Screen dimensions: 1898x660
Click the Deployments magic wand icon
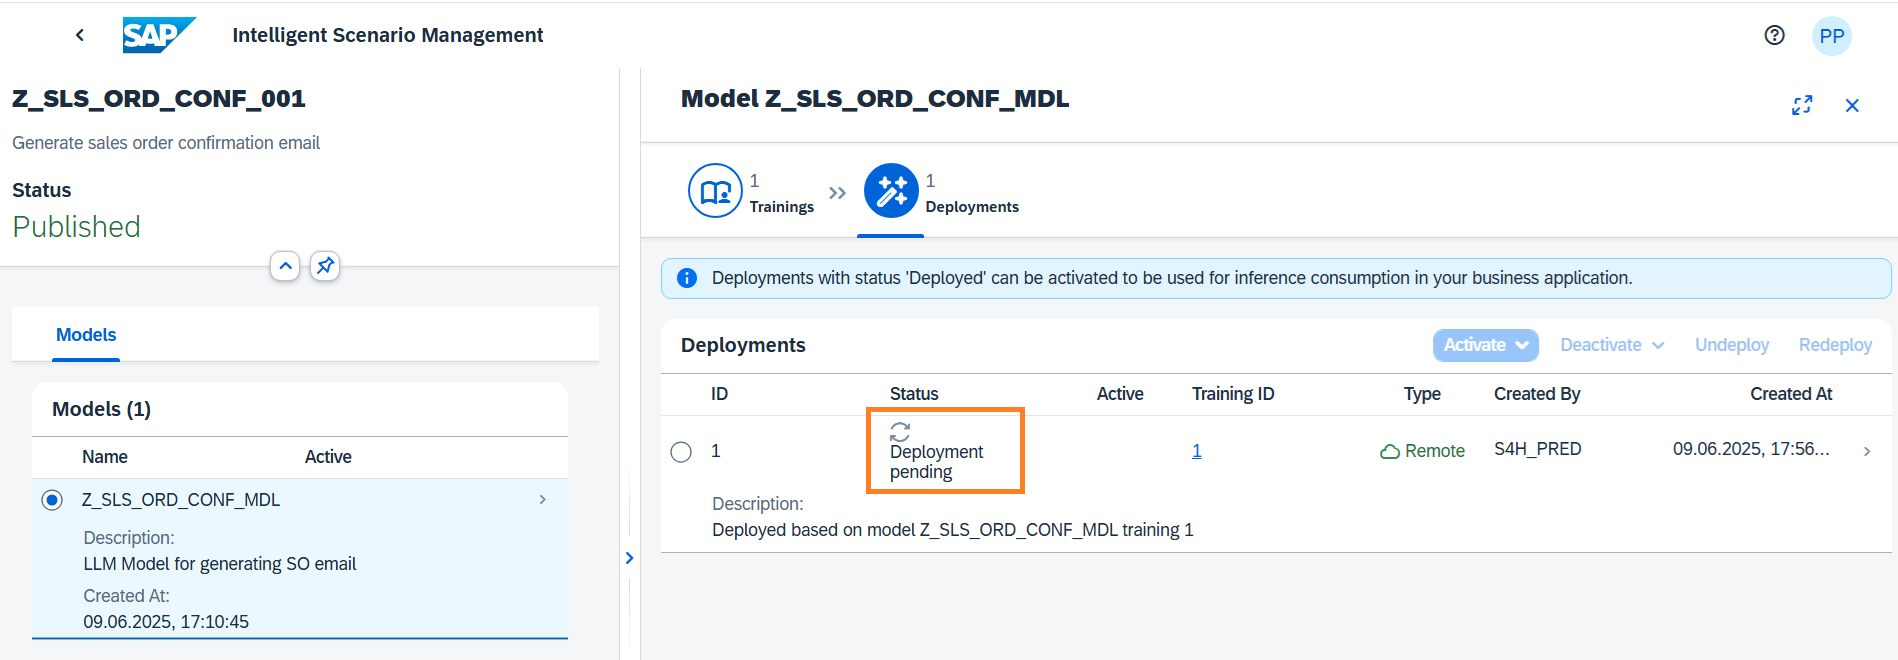coord(890,191)
